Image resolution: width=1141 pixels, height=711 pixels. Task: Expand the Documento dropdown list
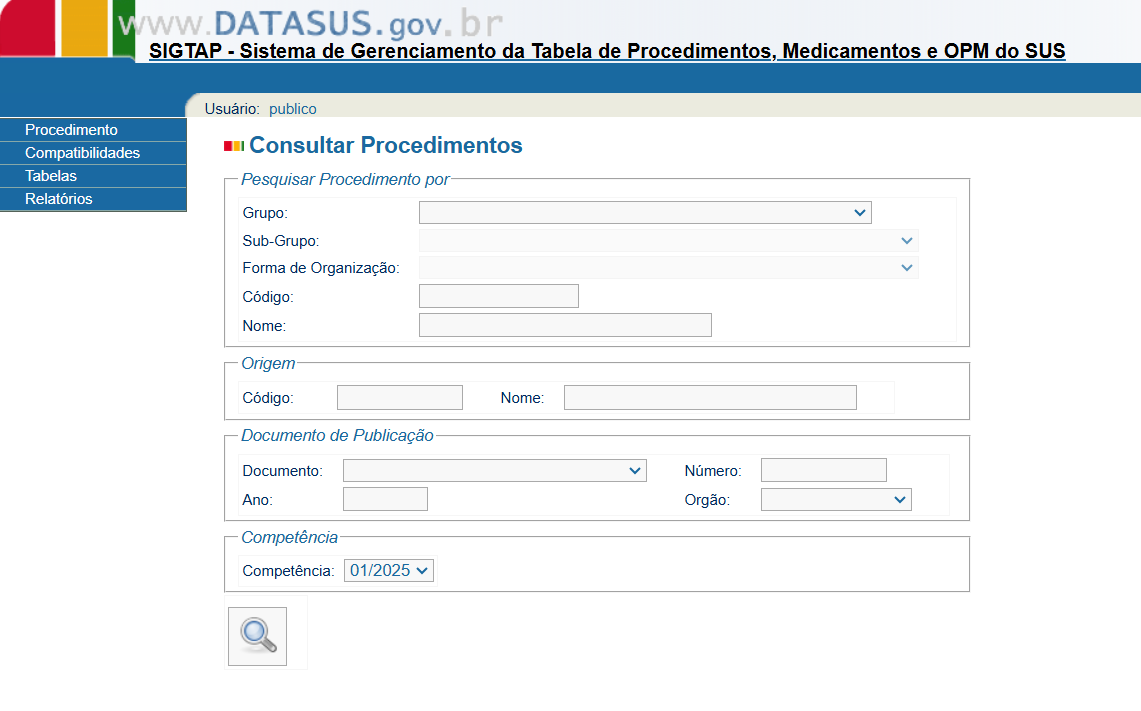tap(494, 471)
